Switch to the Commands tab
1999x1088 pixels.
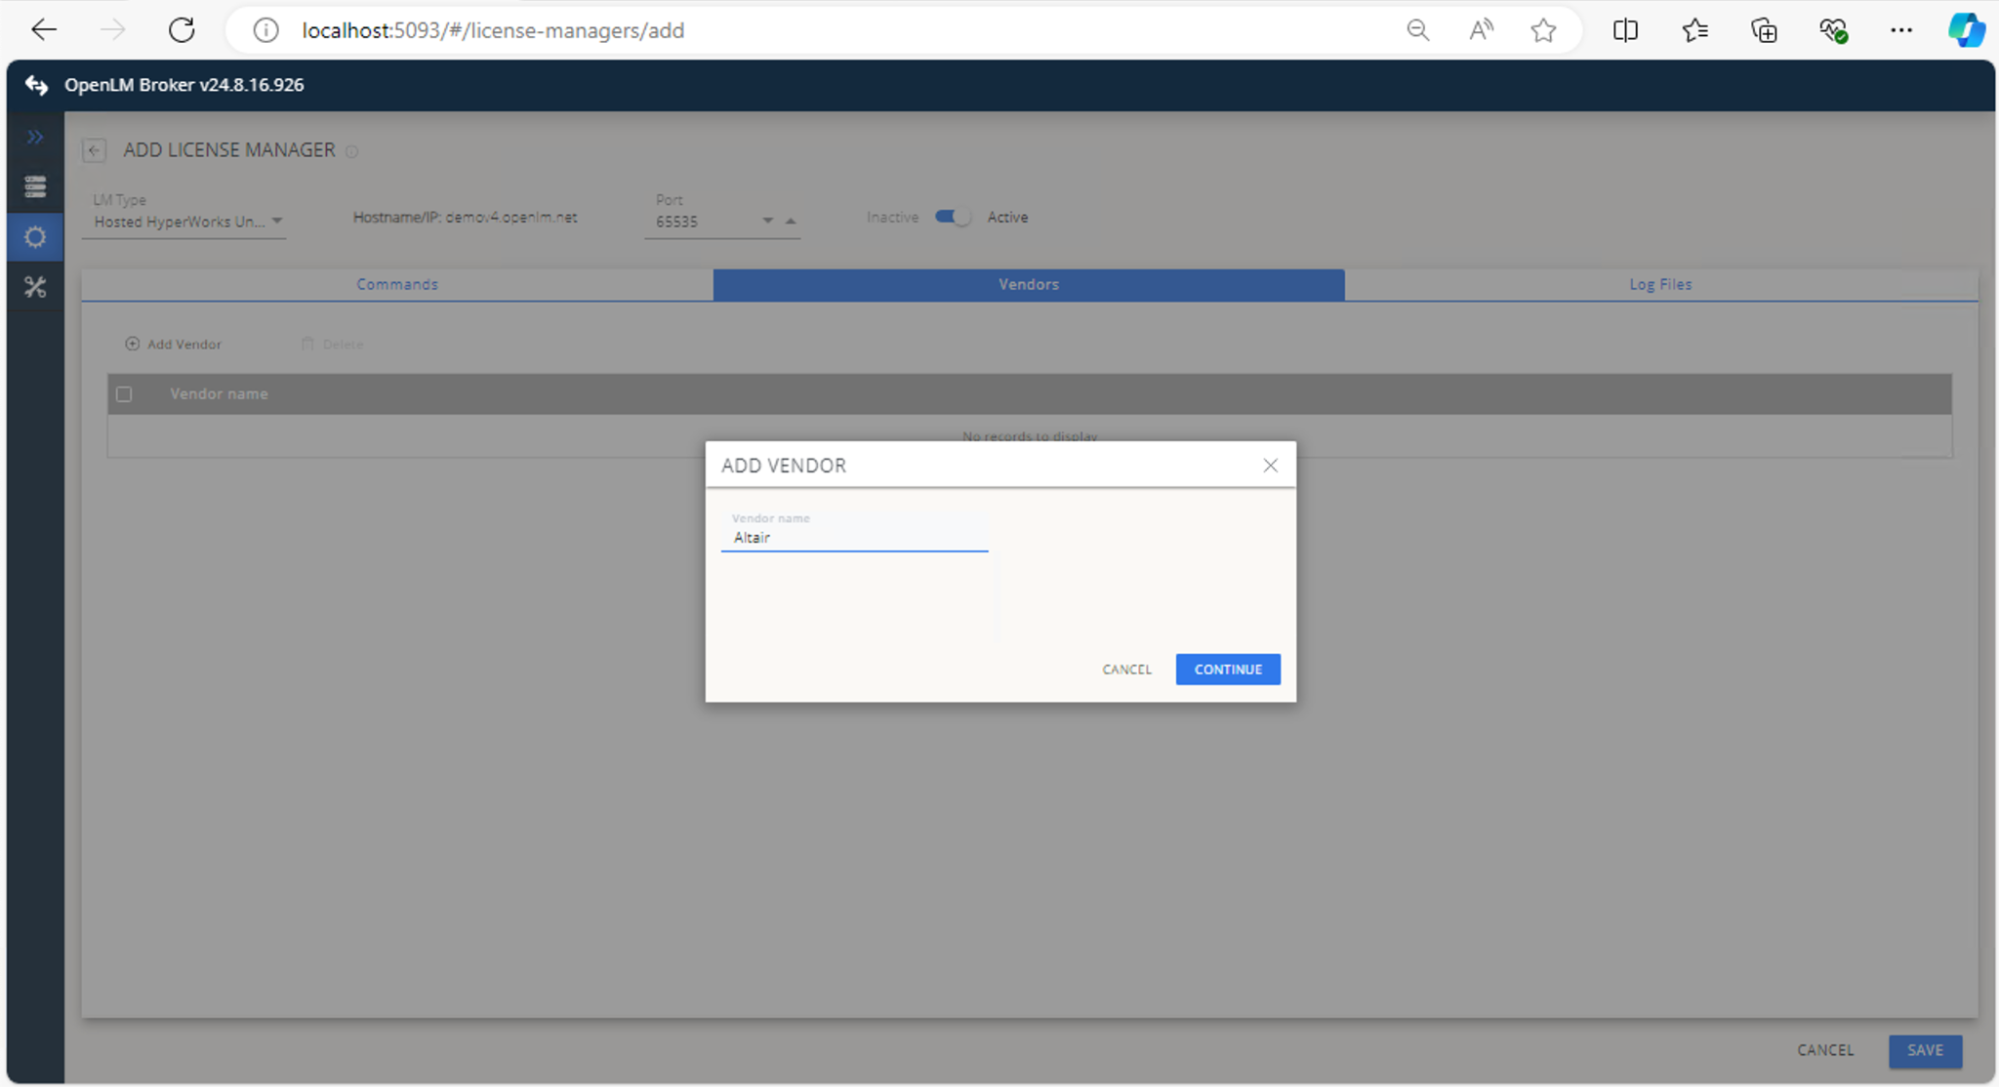[x=397, y=284]
